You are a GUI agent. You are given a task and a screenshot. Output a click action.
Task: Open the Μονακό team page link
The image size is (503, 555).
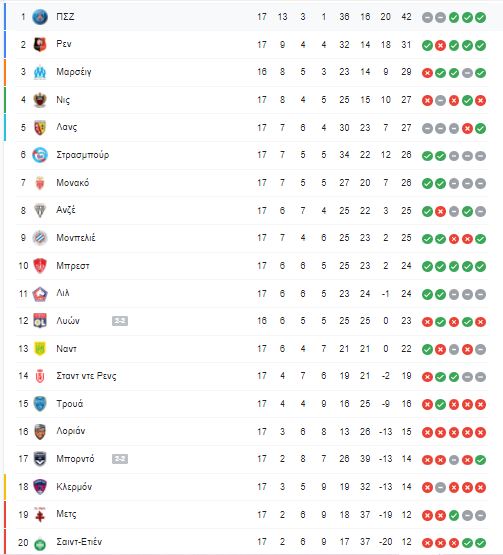(x=73, y=183)
